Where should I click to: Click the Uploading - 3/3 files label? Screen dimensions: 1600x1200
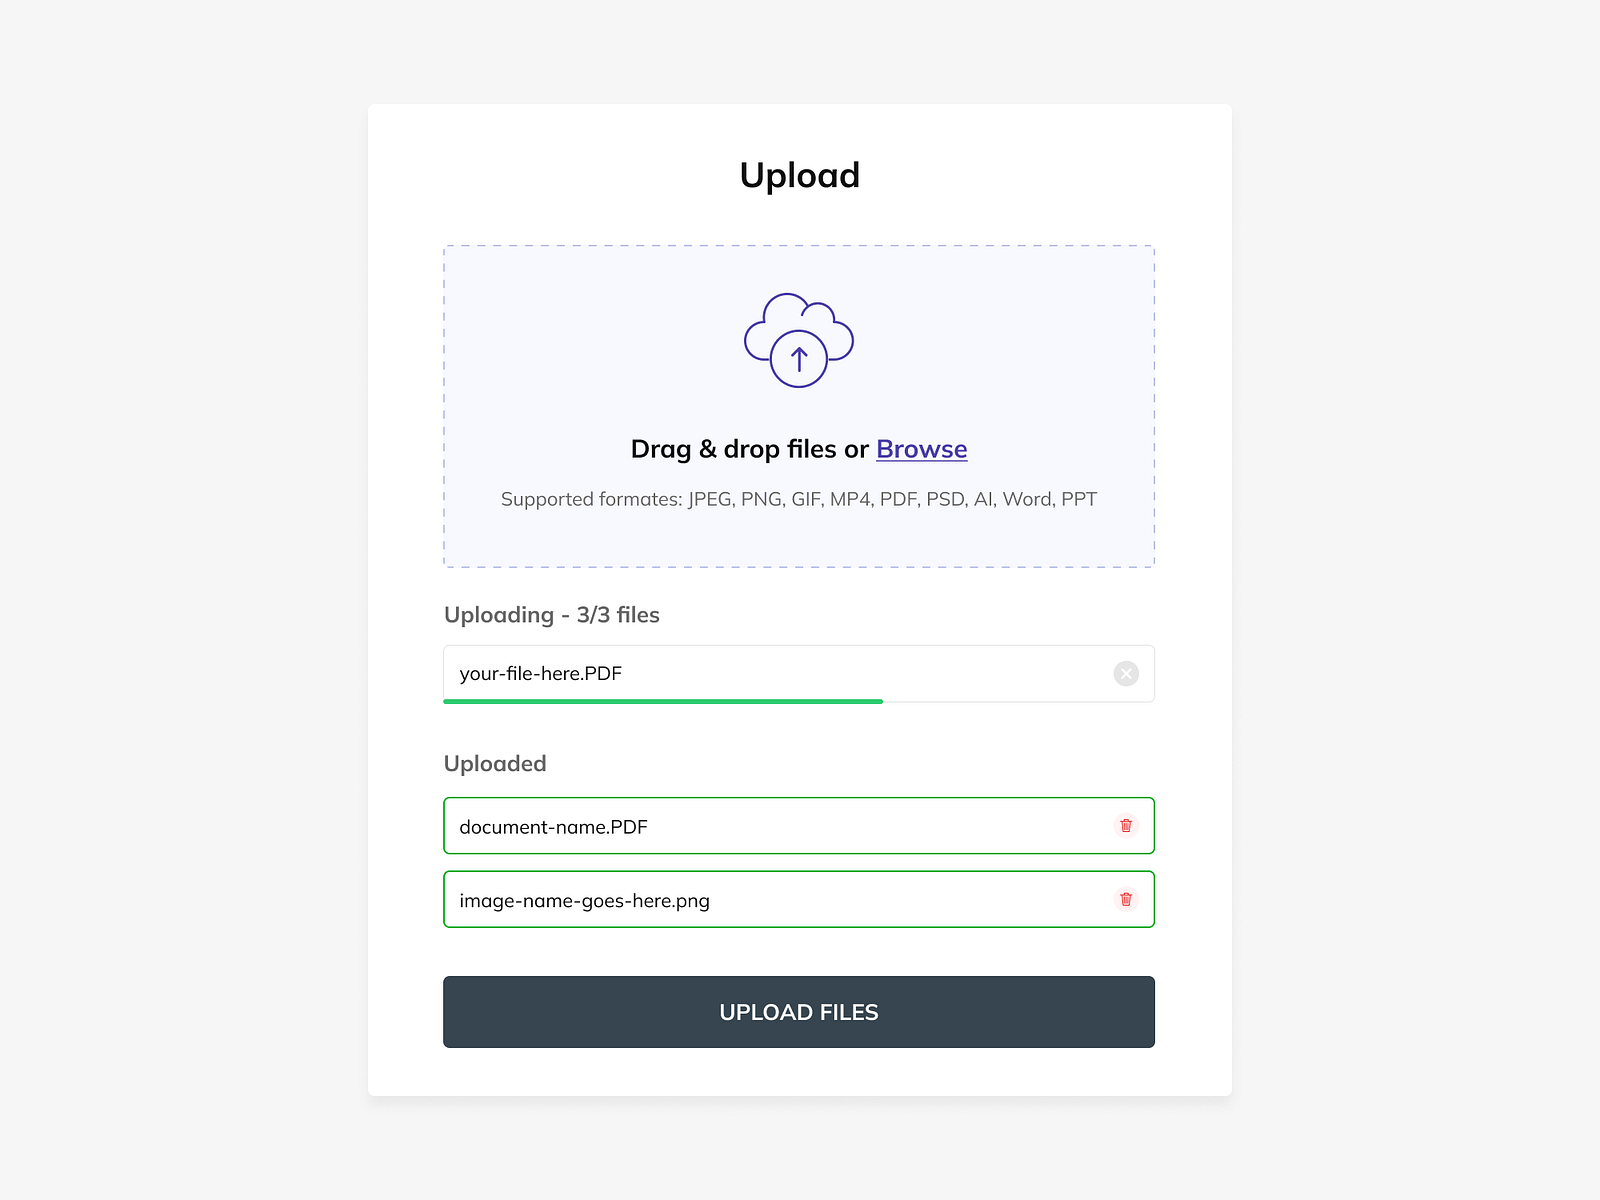tap(551, 615)
